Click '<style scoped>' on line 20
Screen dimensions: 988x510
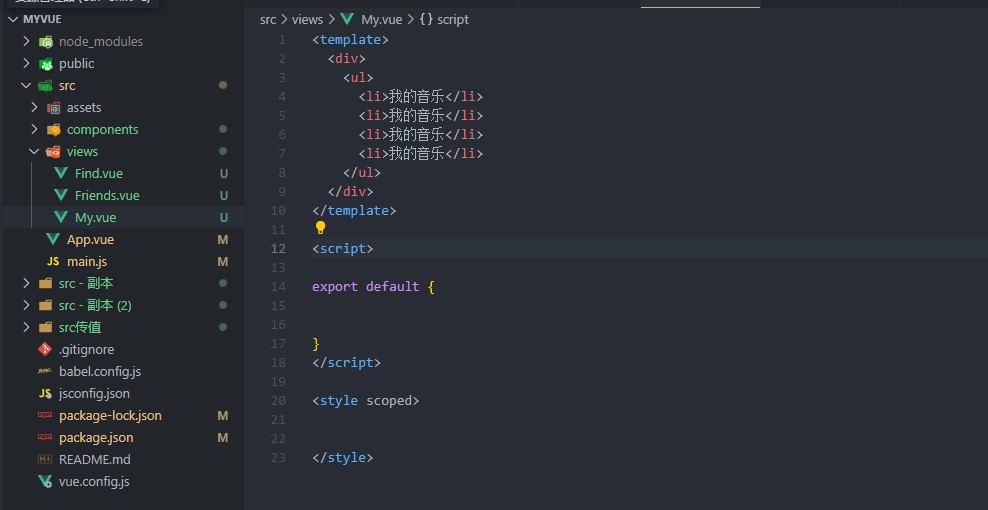(x=365, y=400)
